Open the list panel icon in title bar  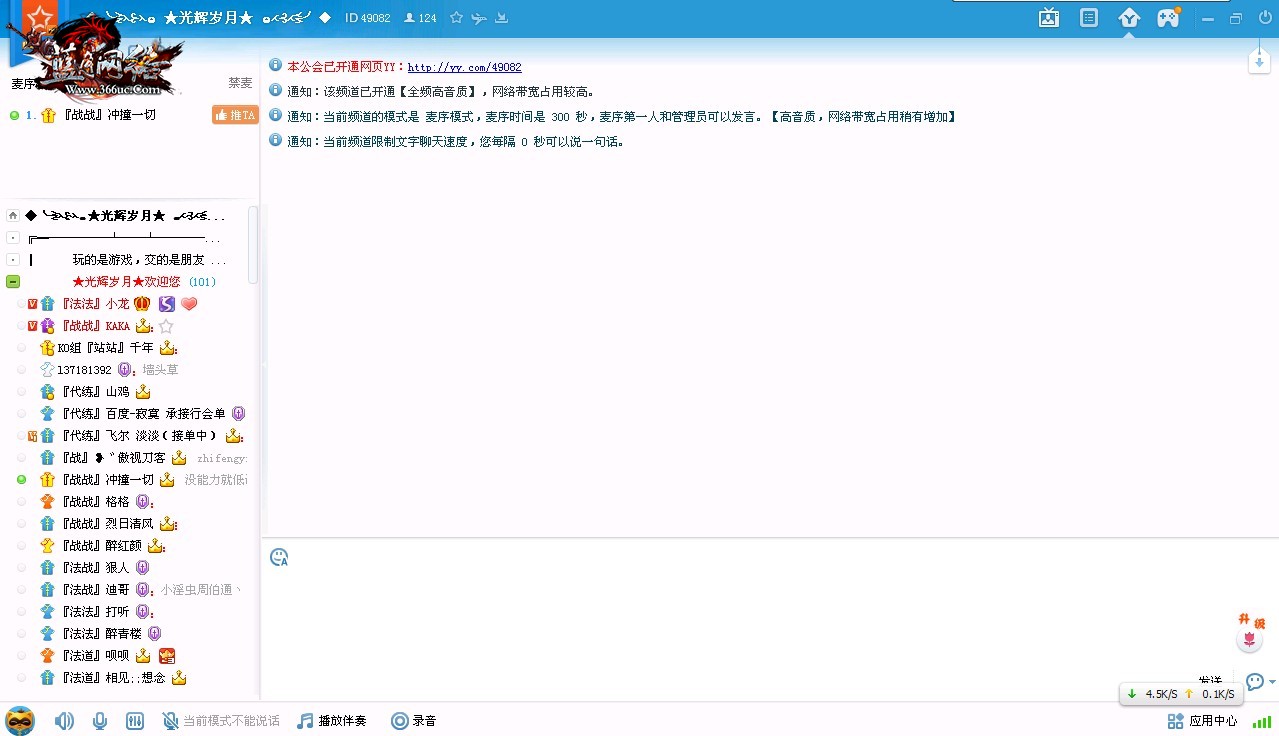click(1089, 18)
